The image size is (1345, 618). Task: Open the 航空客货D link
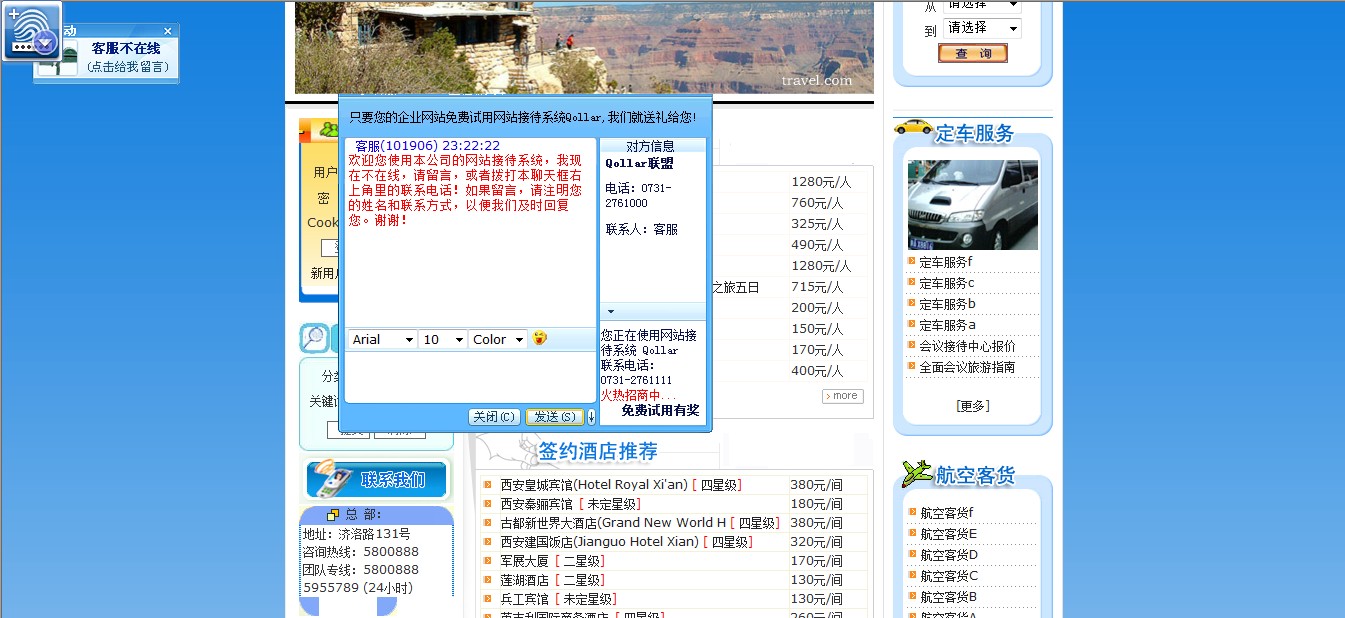pos(949,555)
